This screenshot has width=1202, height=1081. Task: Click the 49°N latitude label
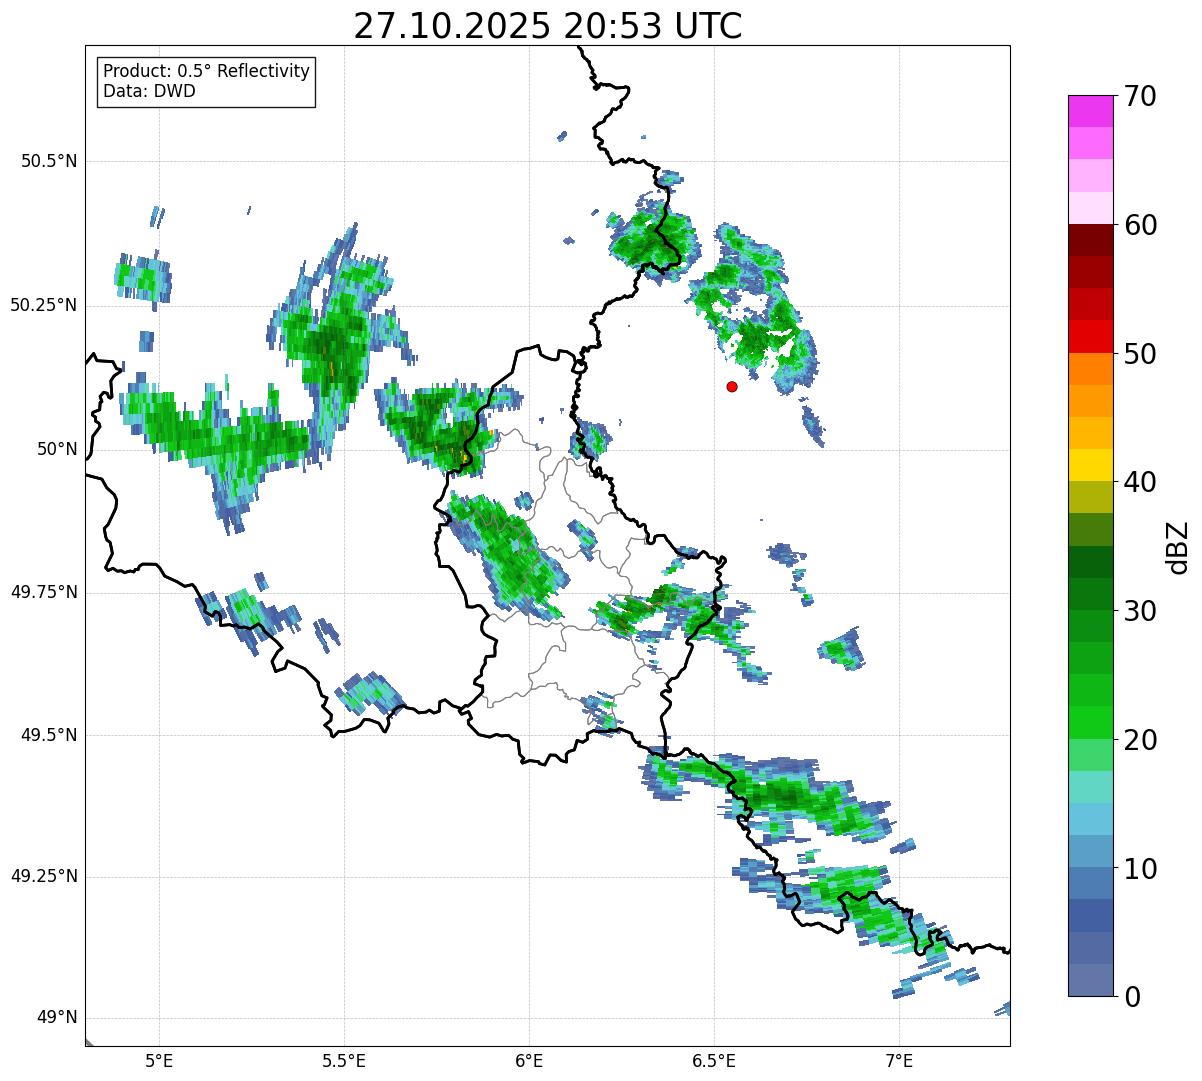[x=57, y=1017]
